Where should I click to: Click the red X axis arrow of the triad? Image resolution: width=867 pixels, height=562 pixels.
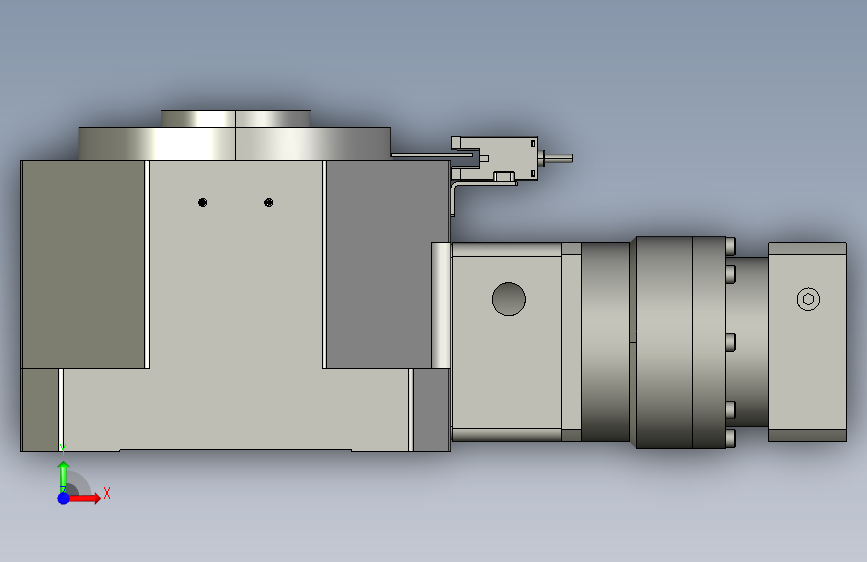[x=83, y=498]
